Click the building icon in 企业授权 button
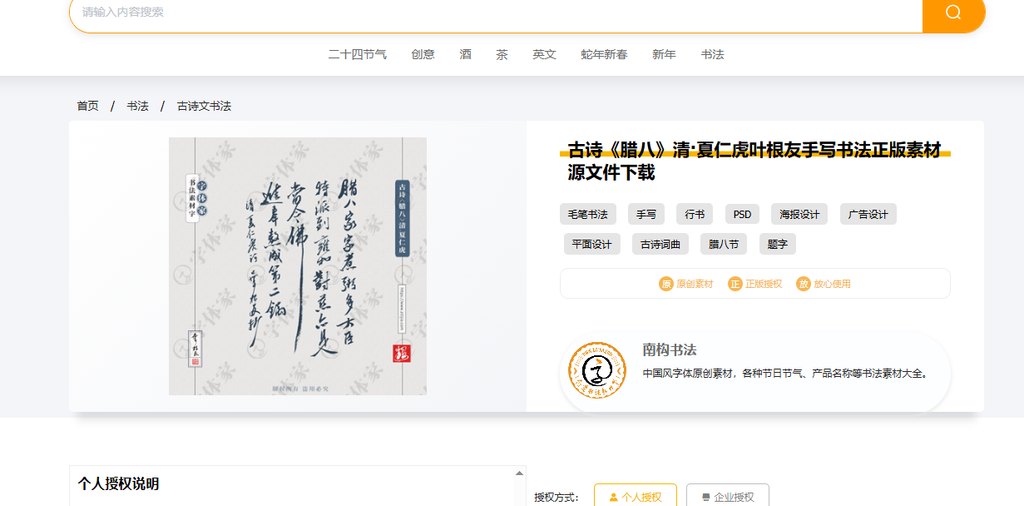 pyautogui.click(x=705, y=497)
